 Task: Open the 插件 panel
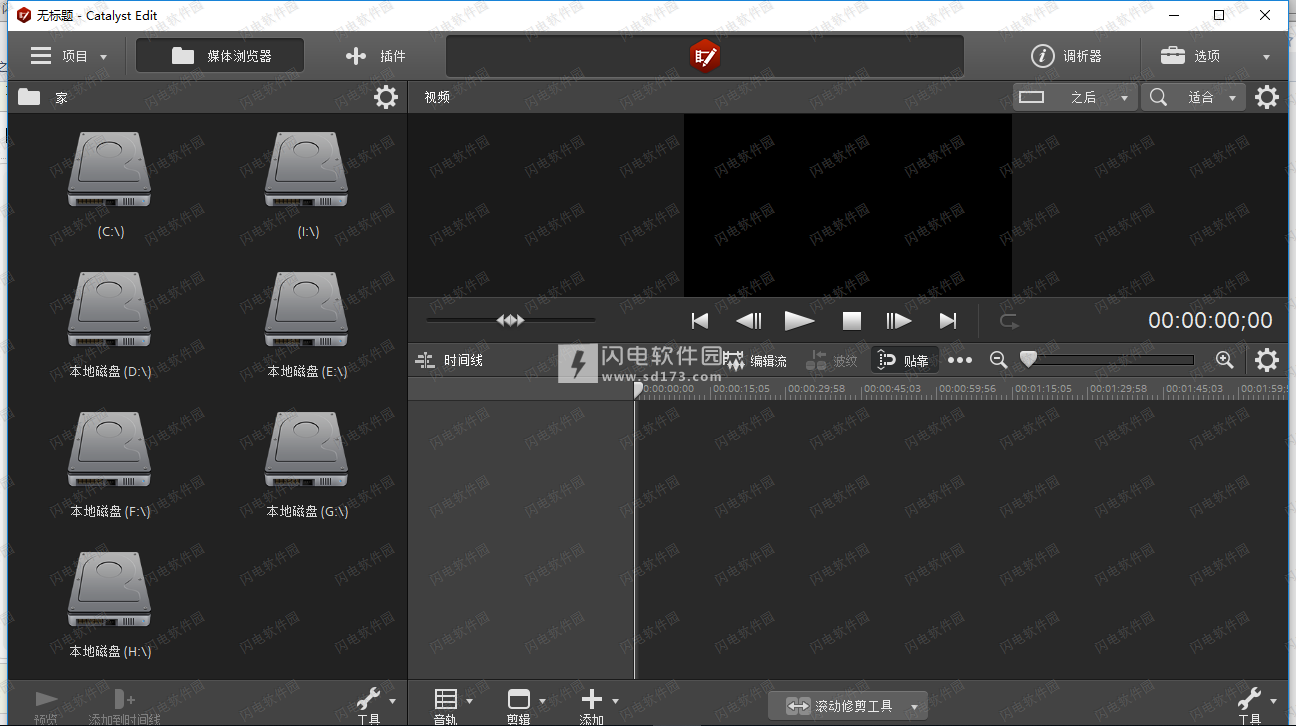(376, 56)
